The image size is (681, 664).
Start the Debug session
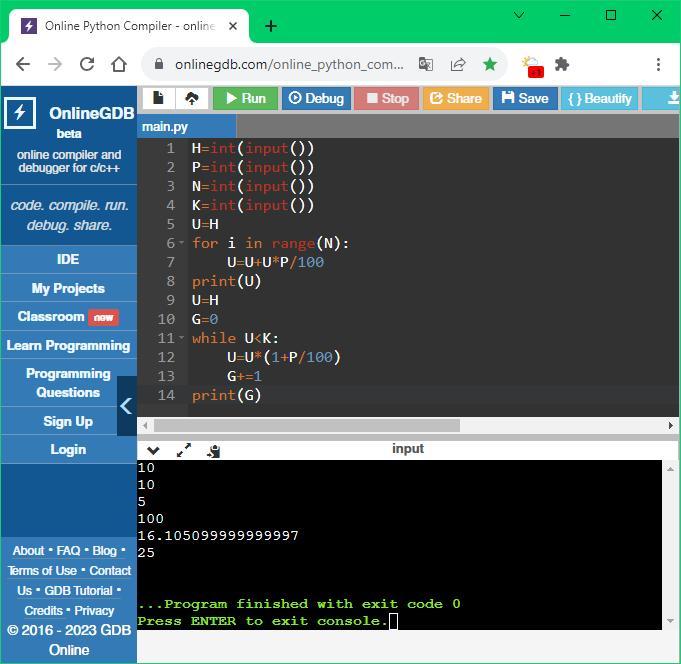click(x=315, y=98)
